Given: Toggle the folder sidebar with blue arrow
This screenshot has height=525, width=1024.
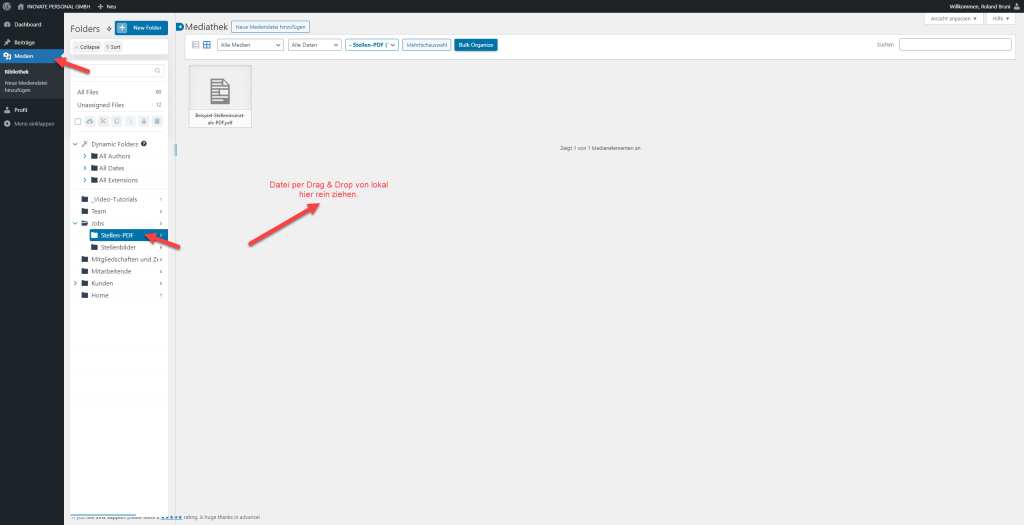Looking at the screenshot, I should [x=179, y=27].
